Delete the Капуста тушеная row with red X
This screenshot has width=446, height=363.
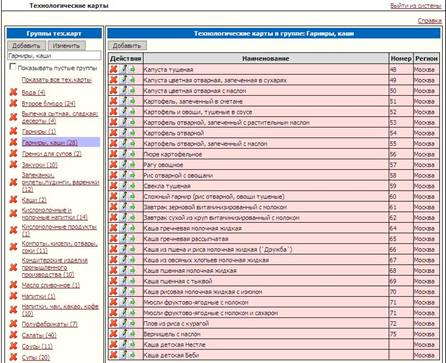tap(114, 69)
